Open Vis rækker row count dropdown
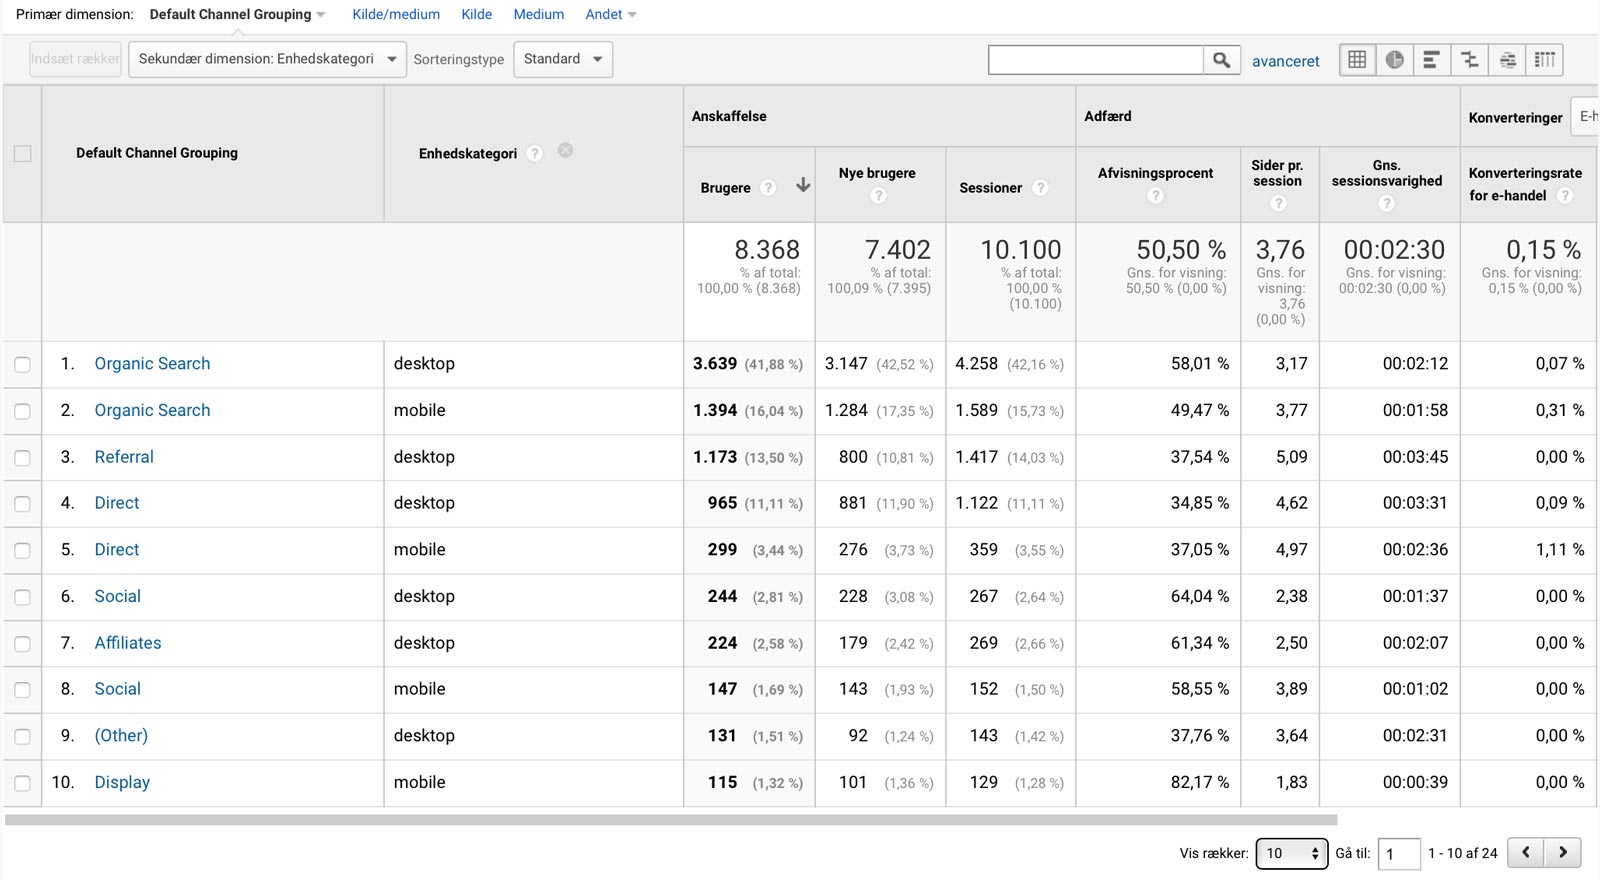This screenshot has width=1600, height=881. tap(1291, 853)
